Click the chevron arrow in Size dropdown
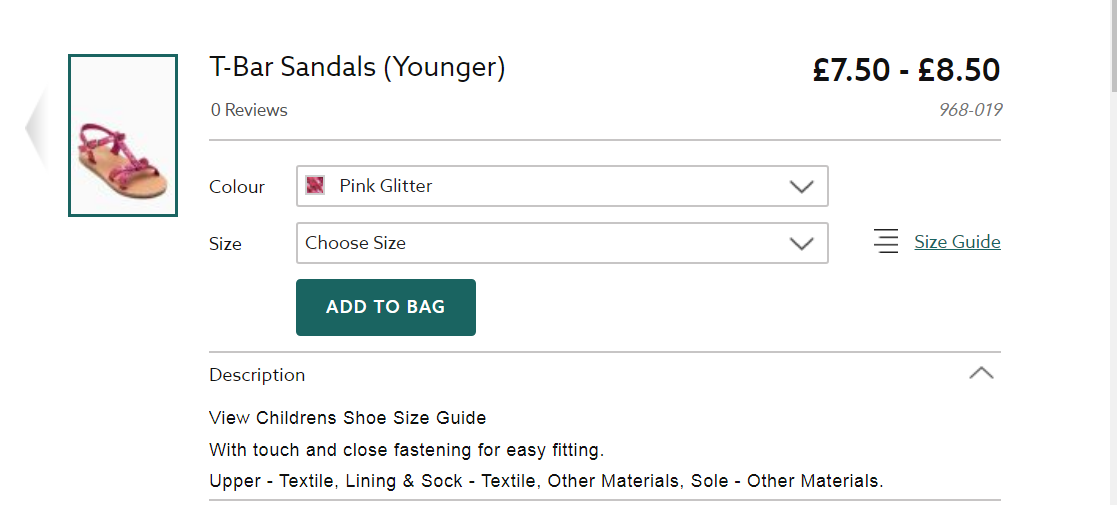The height and width of the screenshot is (505, 1117). (x=801, y=243)
